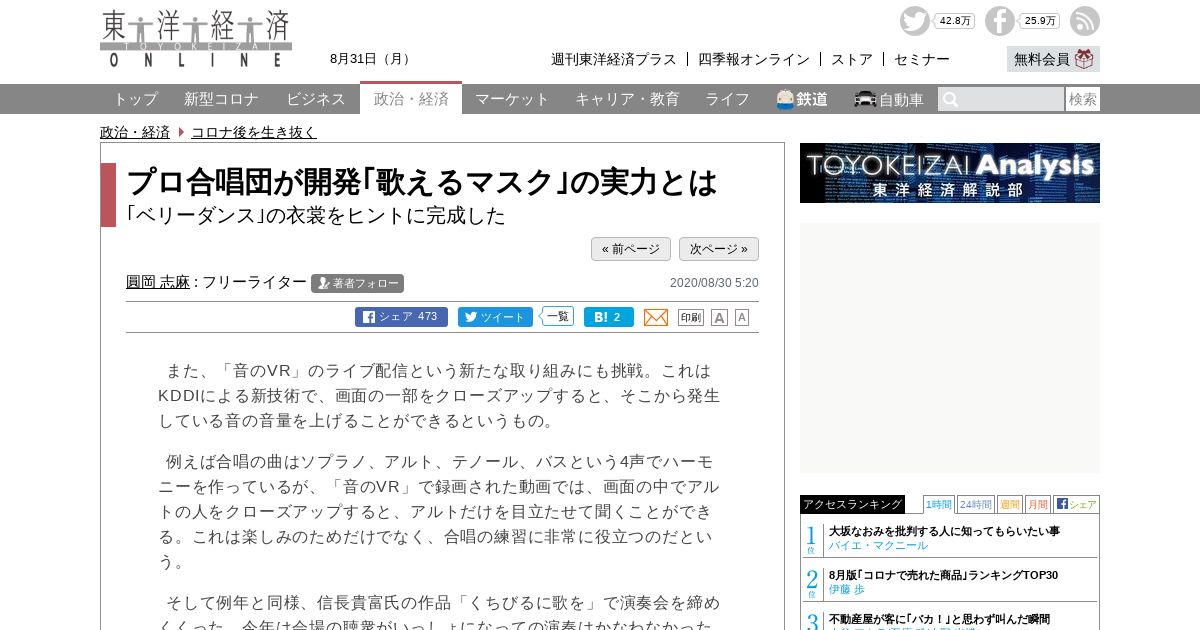Open the Facebook page icon in header
This screenshot has height=630, width=1200.
[999, 21]
